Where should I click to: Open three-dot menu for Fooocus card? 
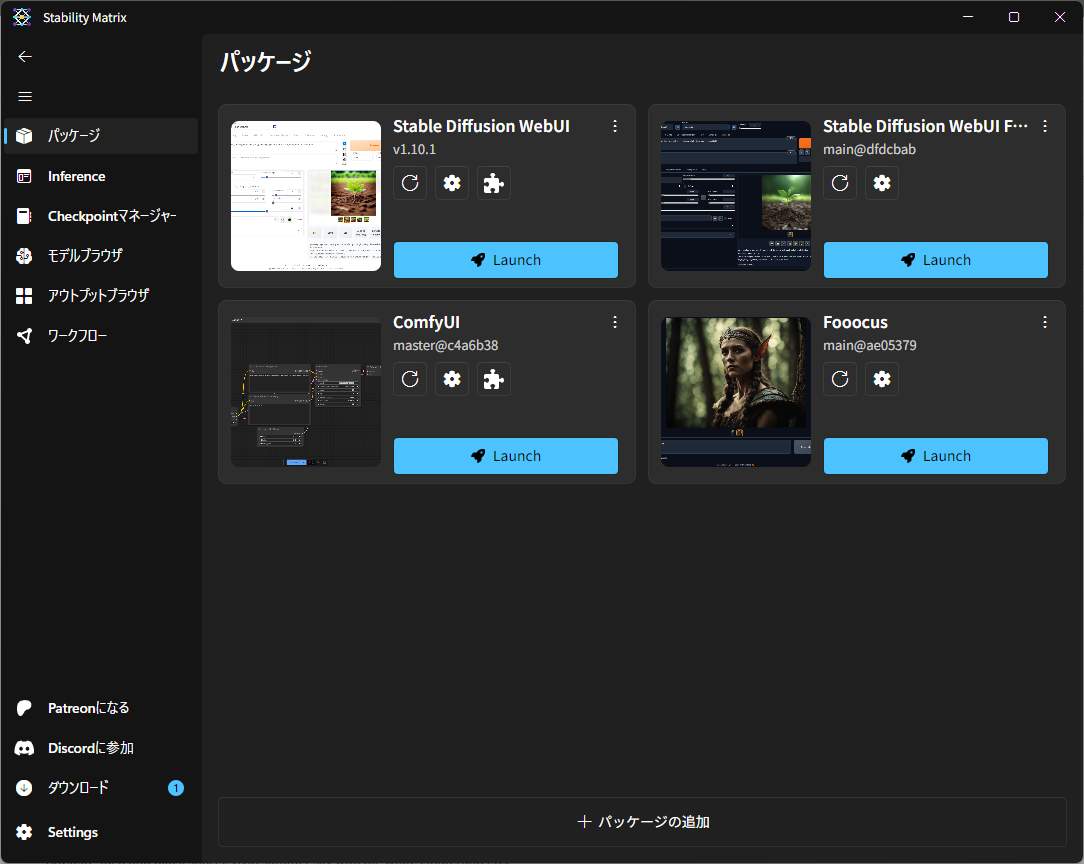click(x=1045, y=322)
